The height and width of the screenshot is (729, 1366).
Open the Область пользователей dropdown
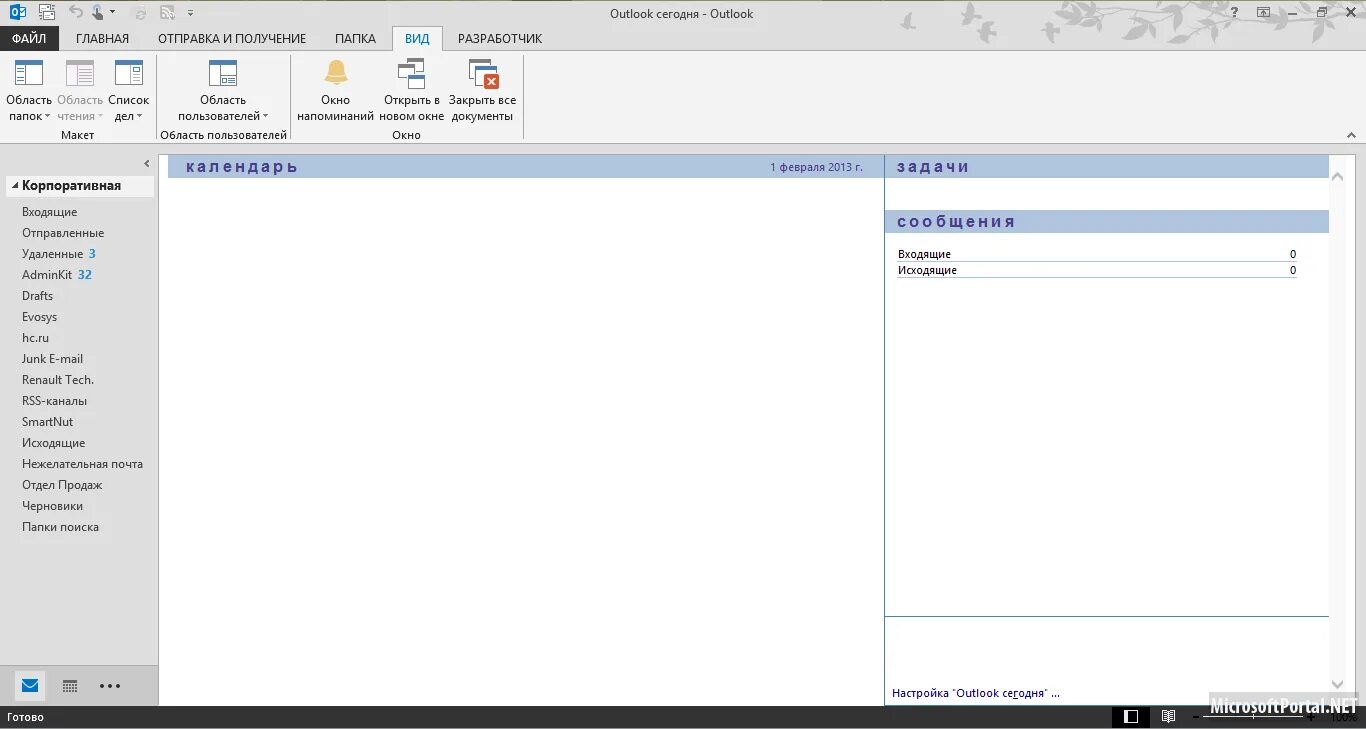223,91
